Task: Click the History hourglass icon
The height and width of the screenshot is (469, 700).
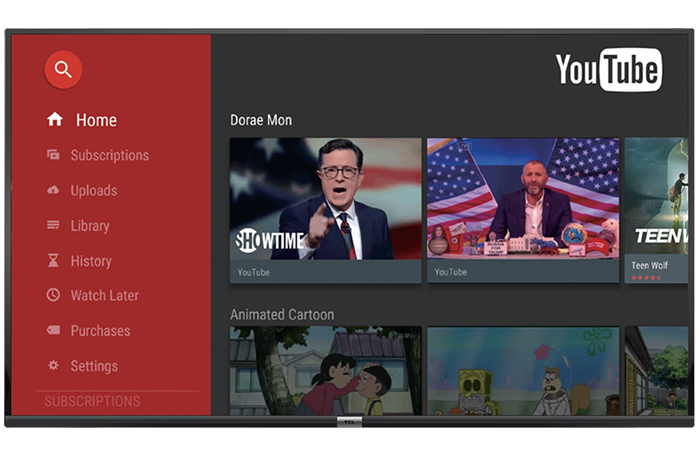Action: [x=54, y=261]
